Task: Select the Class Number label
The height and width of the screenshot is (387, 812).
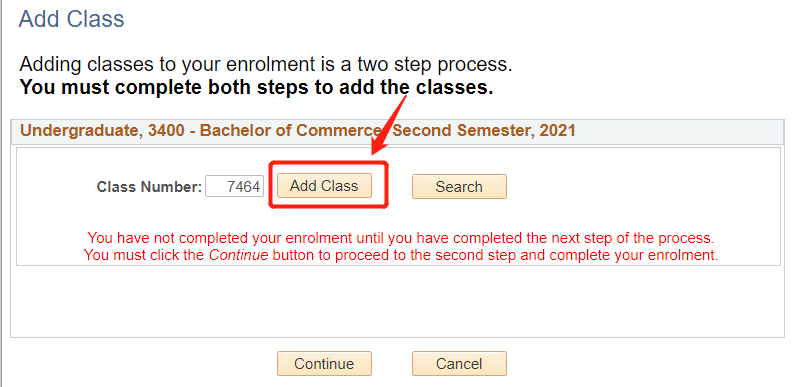Action: [x=149, y=187]
